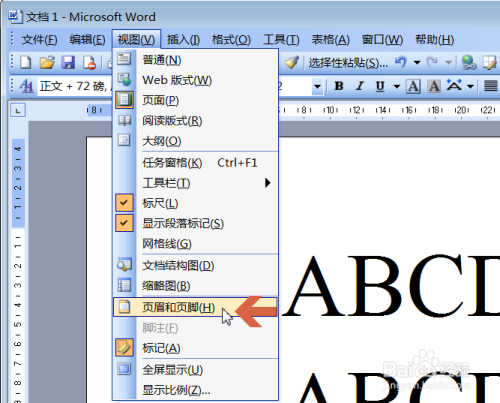
Task: Open 任务窗格(K) task pane
Action: pos(195,163)
